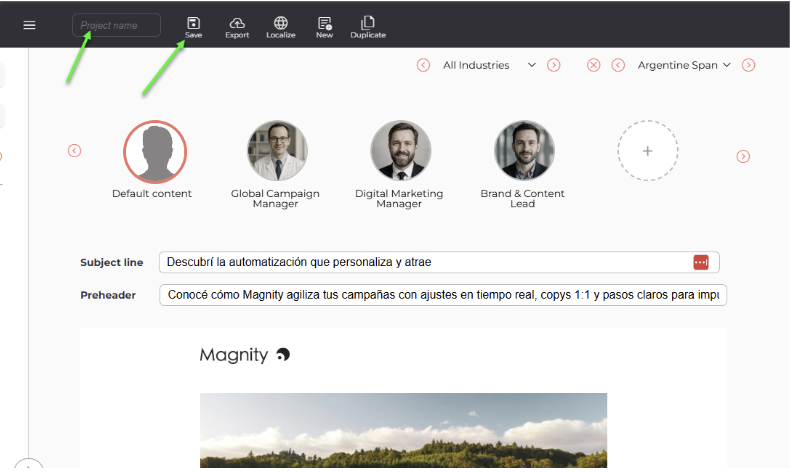Go to next industry with right arrow
This screenshot has height=472, width=791.
[554, 65]
